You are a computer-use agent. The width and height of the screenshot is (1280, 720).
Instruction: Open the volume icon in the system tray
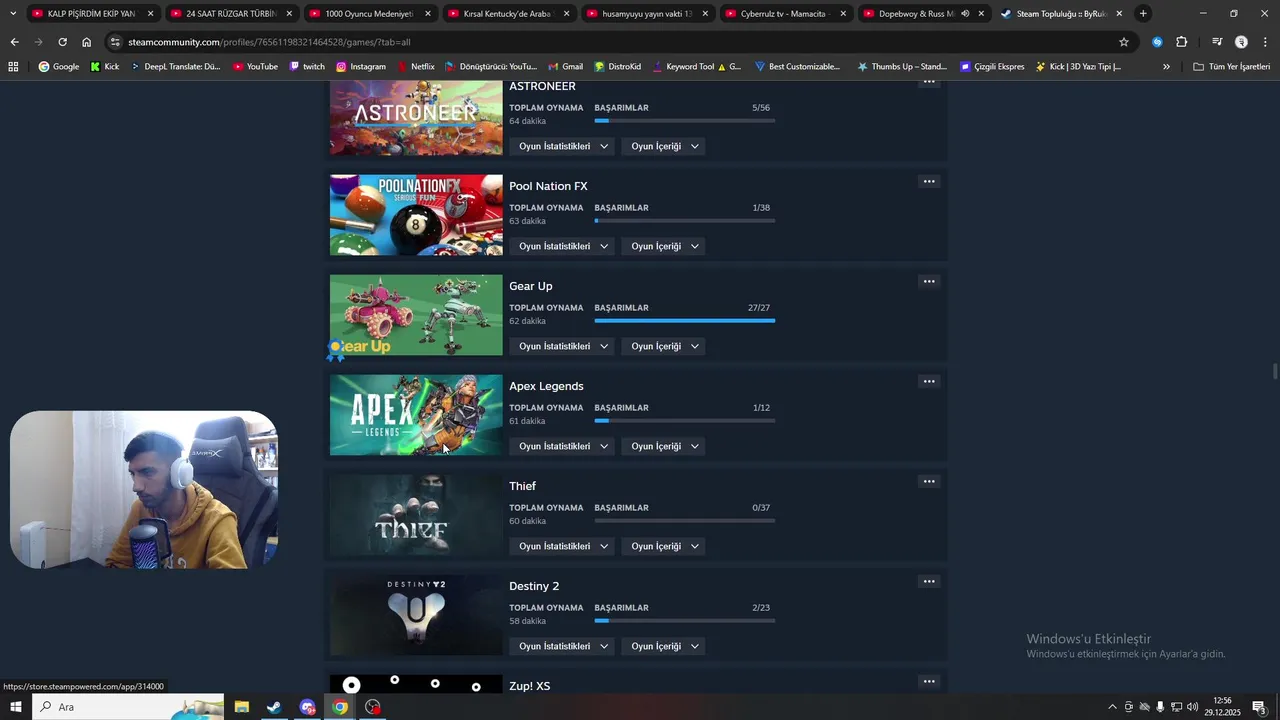coord(1192,707)
